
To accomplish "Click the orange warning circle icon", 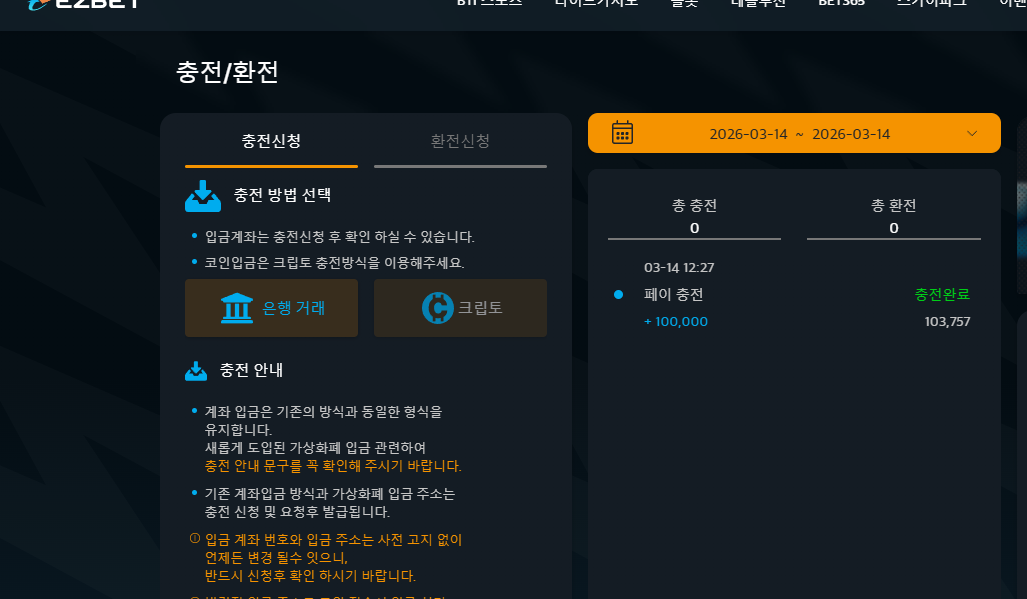I will (x=195, y=538).
